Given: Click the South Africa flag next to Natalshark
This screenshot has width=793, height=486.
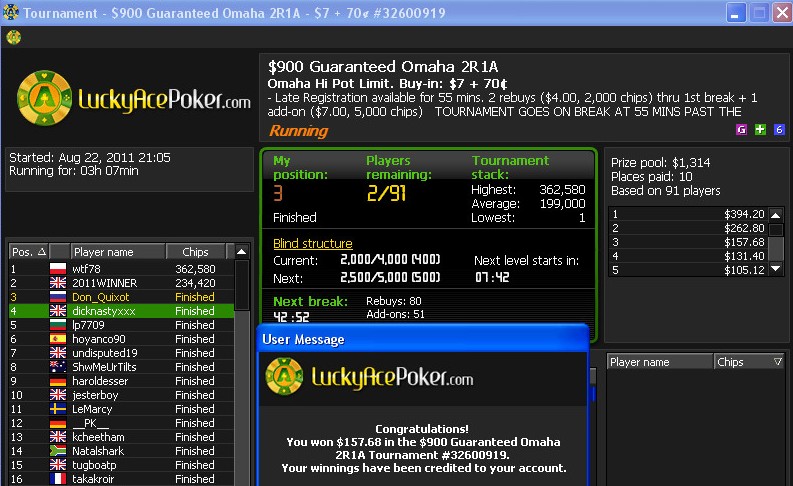Looking at the screenshot, I should tap(58, 451).
